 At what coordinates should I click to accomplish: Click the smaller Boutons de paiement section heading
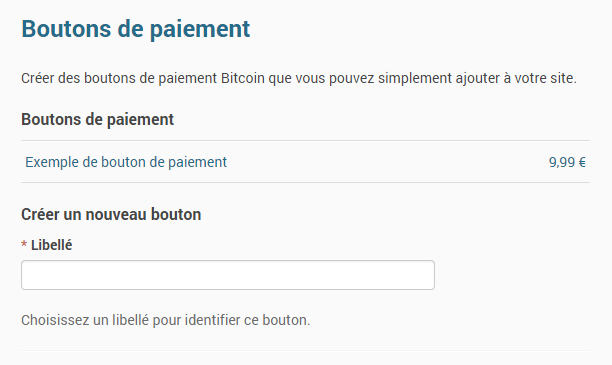click(97, 119)
